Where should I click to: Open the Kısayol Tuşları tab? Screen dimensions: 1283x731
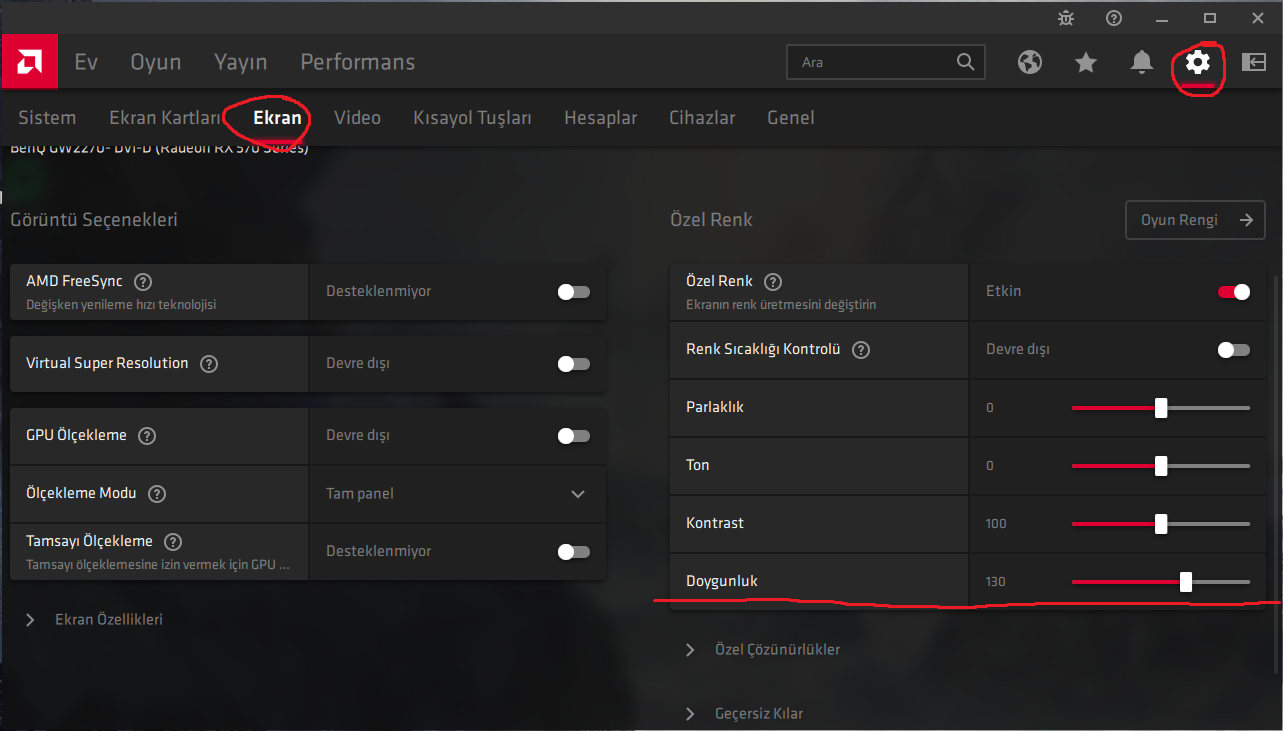472,118
